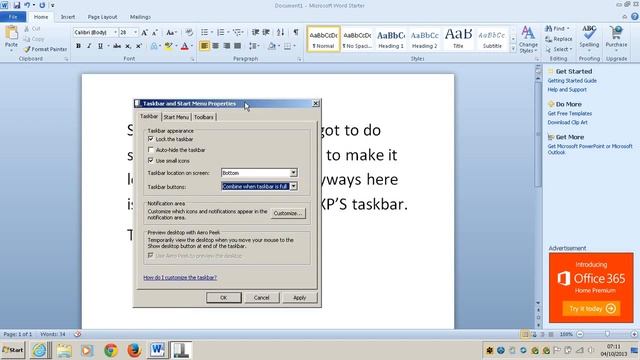Click the Shrink Font icon
Image resolution: width=640 pixels, height=360 pixels.
[x=155, y=32]
